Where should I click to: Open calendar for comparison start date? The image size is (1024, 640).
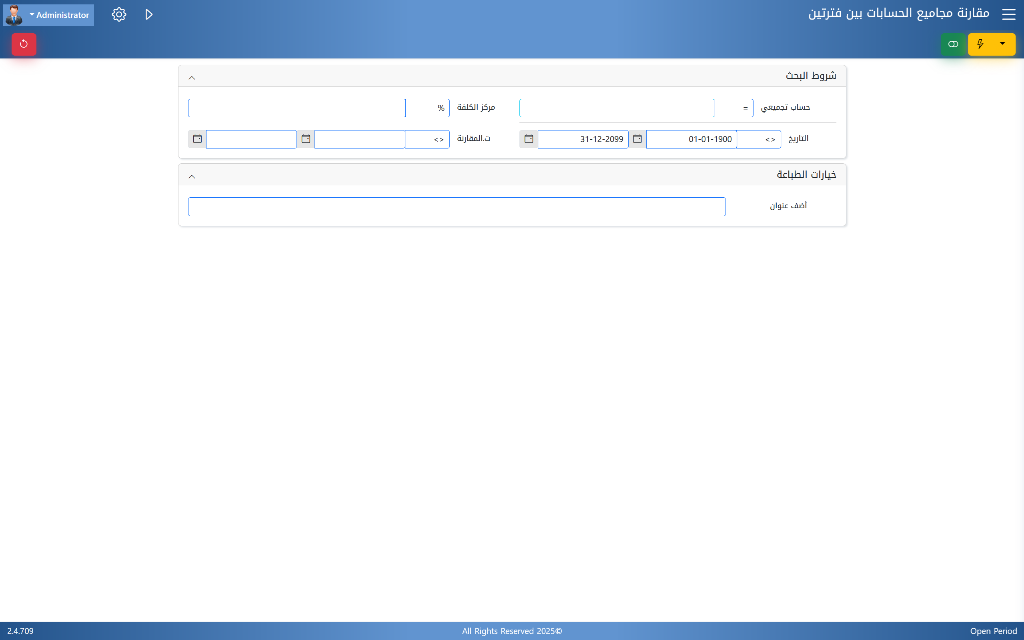306,139
